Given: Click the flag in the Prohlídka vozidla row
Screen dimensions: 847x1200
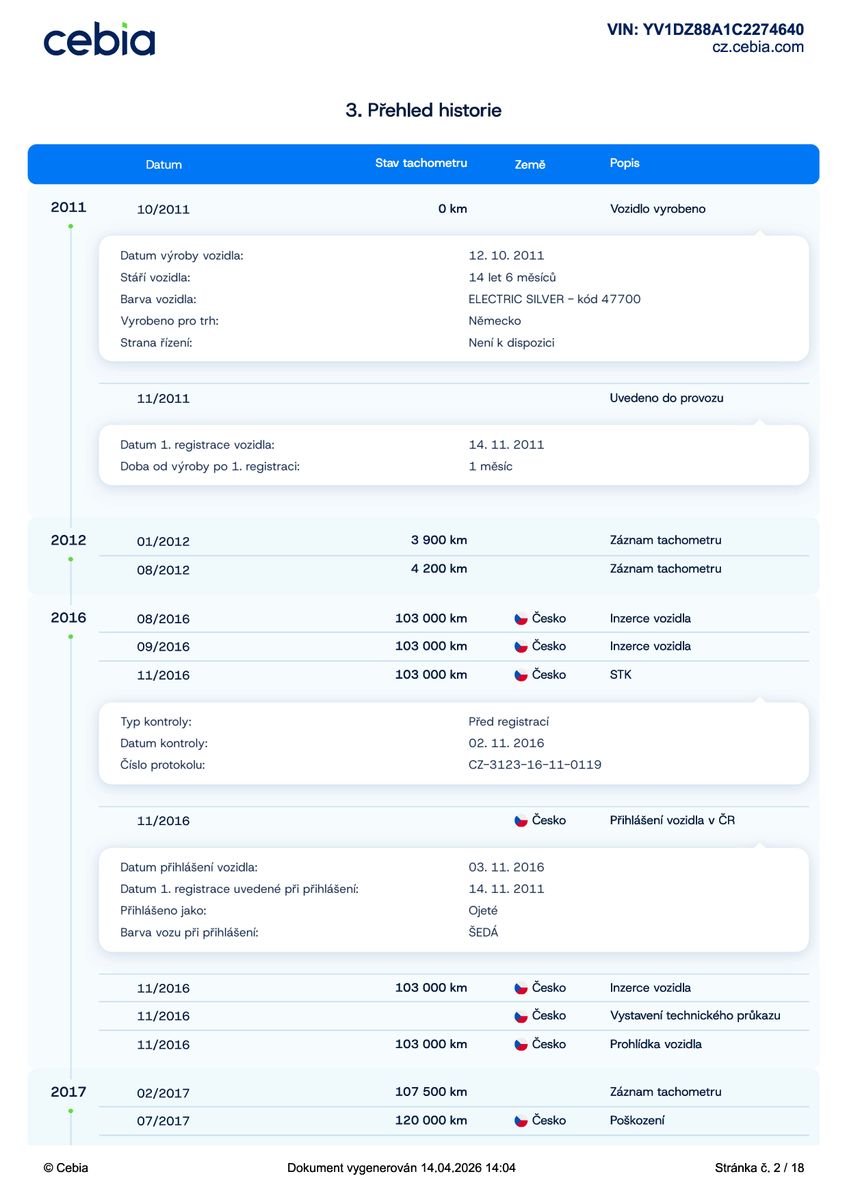Looking at the screenshot, I should (520, 1045).
